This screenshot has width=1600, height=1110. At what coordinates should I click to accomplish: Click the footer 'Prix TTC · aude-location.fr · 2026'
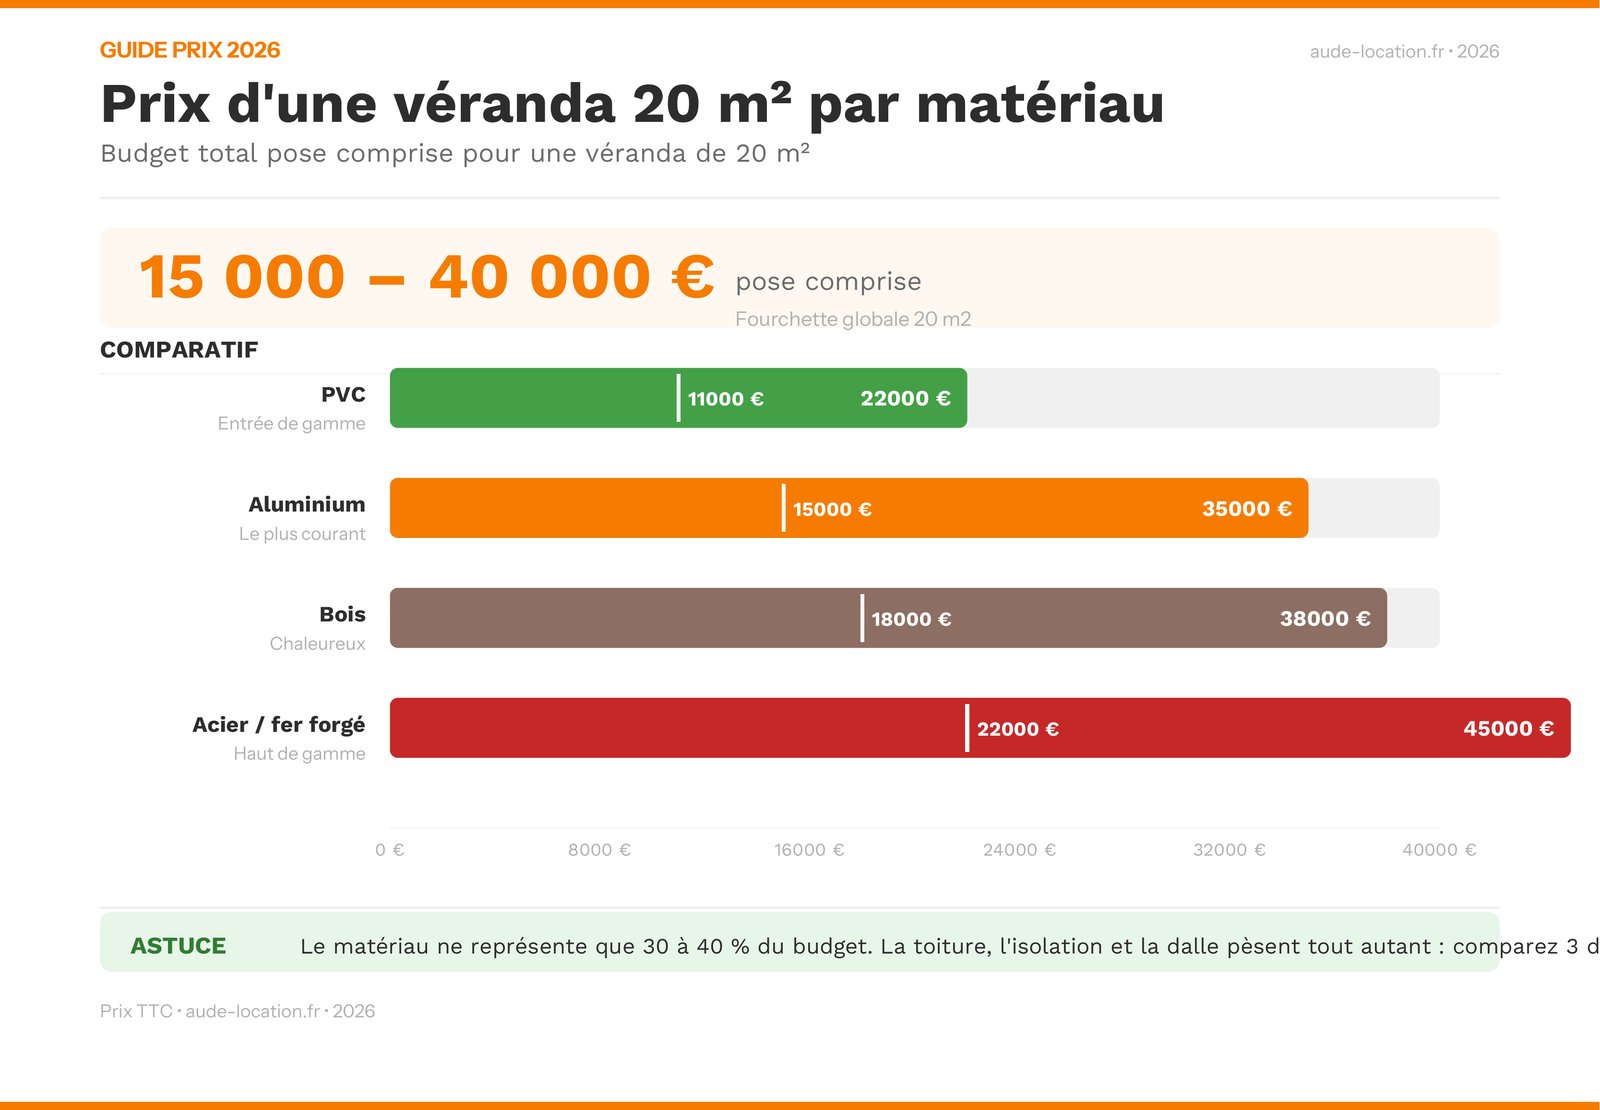tap(238, 1011)
